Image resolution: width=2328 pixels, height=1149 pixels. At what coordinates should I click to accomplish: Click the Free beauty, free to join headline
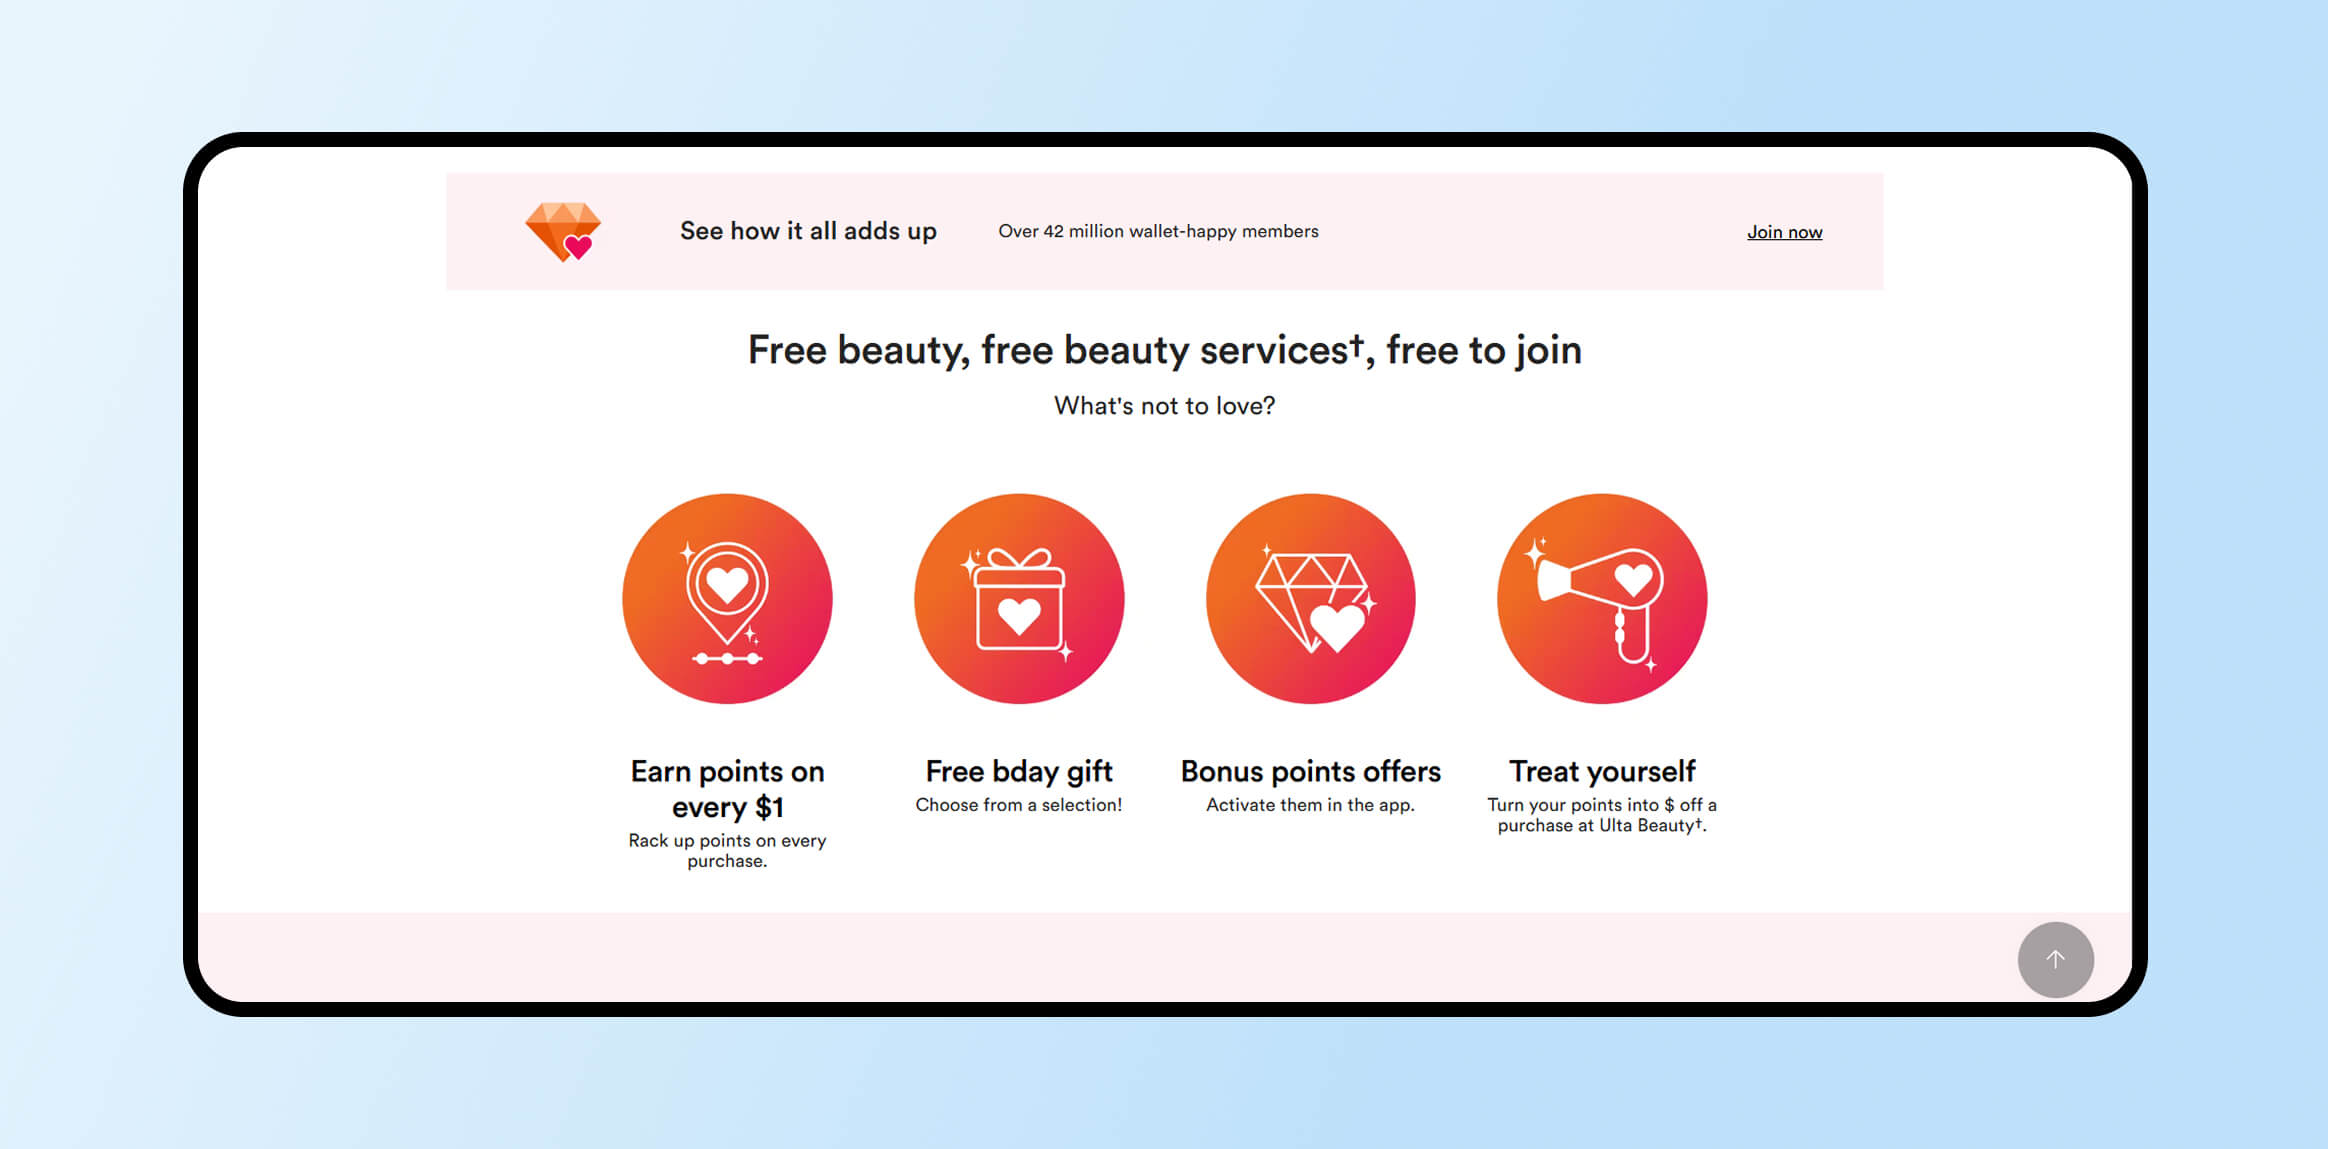coord(1165,350)
